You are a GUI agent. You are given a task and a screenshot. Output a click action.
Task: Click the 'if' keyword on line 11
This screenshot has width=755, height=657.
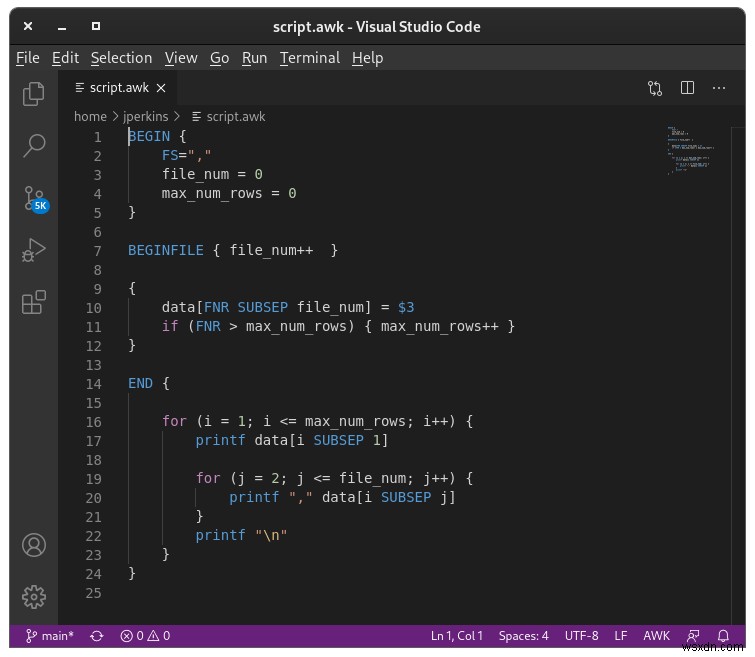click(x=170, y=326)
